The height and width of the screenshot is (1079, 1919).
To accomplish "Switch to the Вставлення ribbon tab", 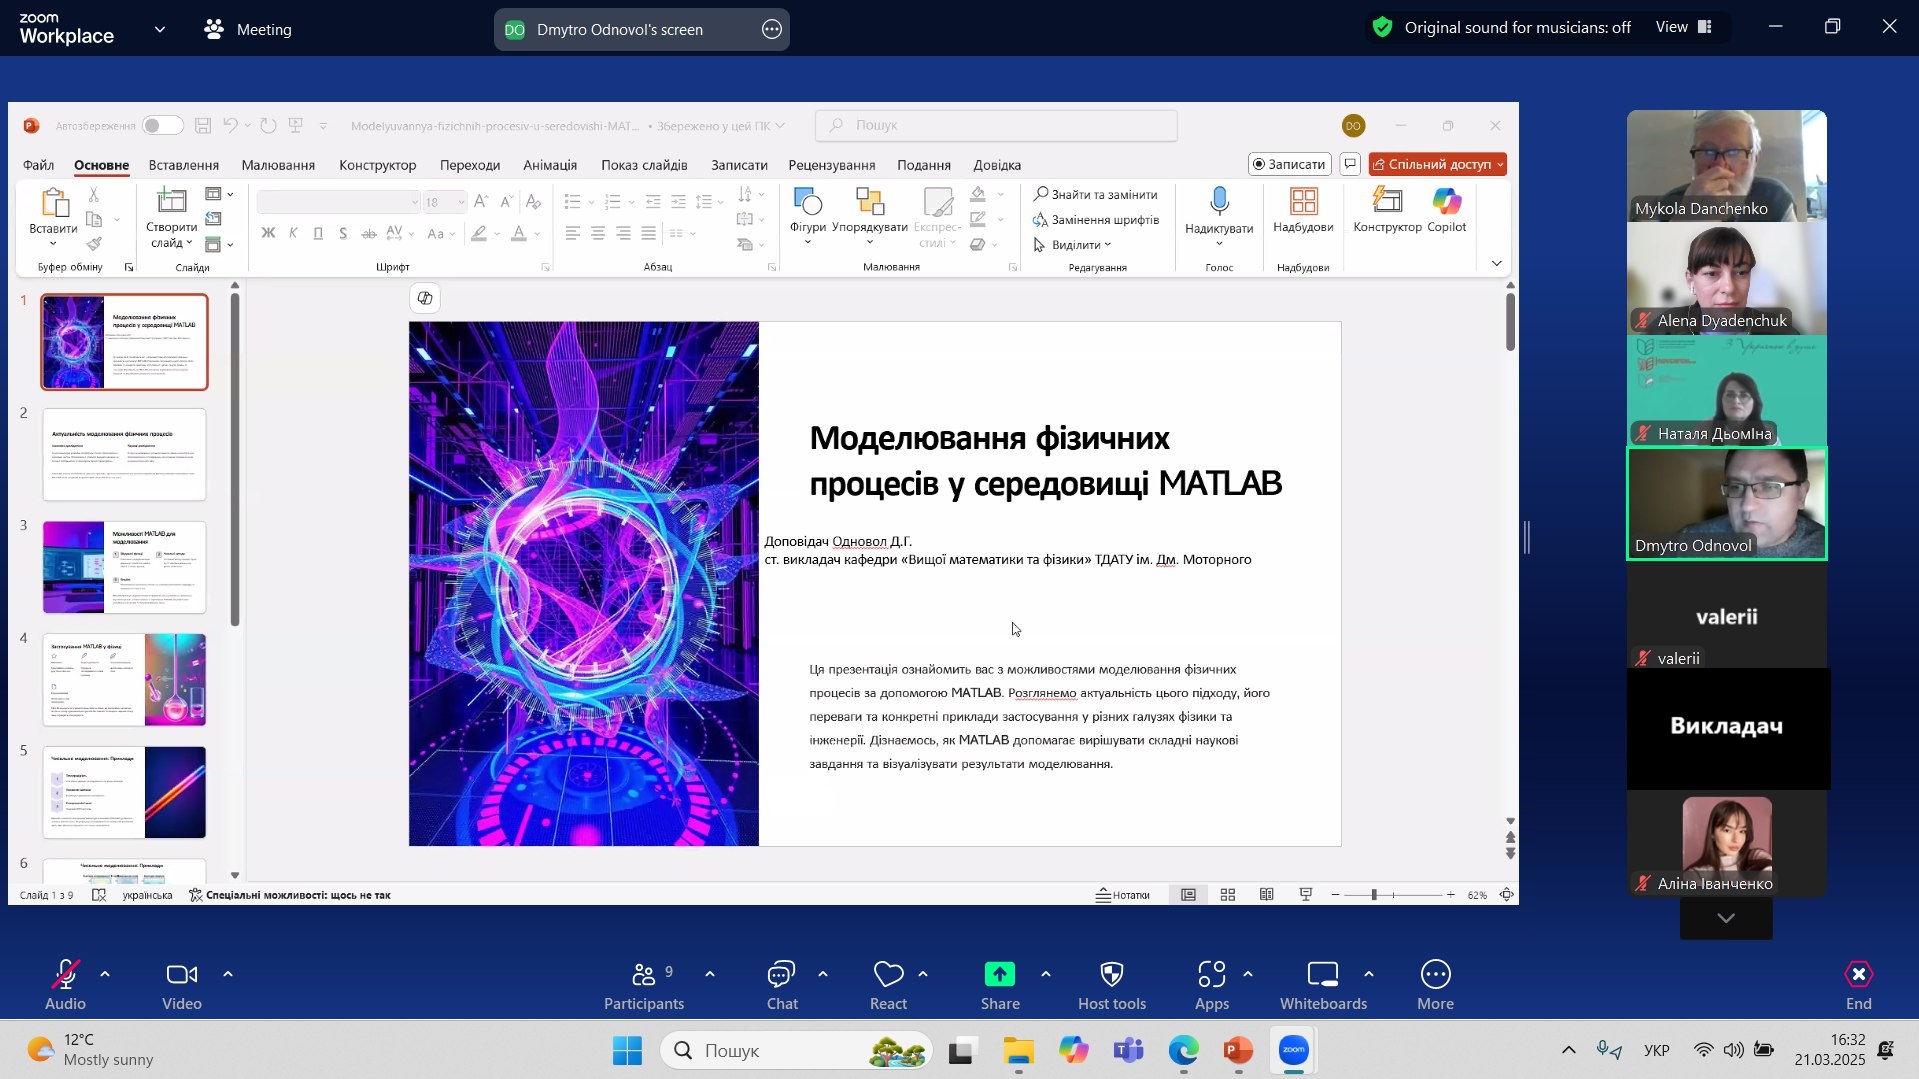I will [183, 165].
